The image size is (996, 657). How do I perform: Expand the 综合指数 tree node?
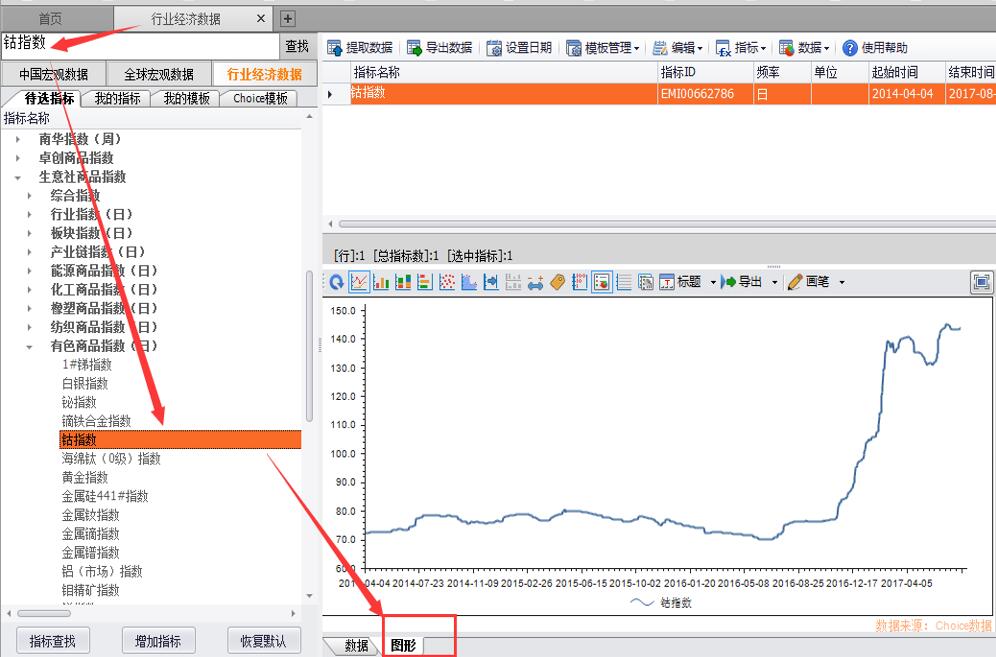[30, 196]
